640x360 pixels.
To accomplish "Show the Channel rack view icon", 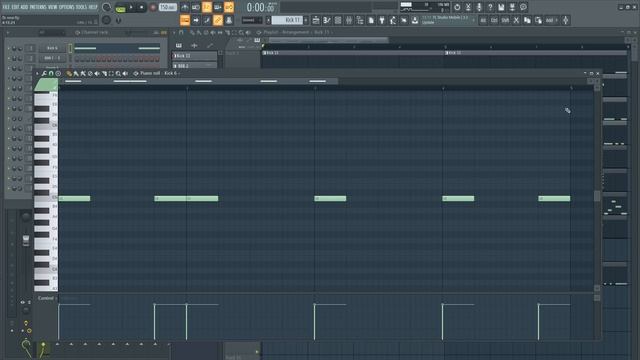I will pyautogui.click(x=338, y=20).
